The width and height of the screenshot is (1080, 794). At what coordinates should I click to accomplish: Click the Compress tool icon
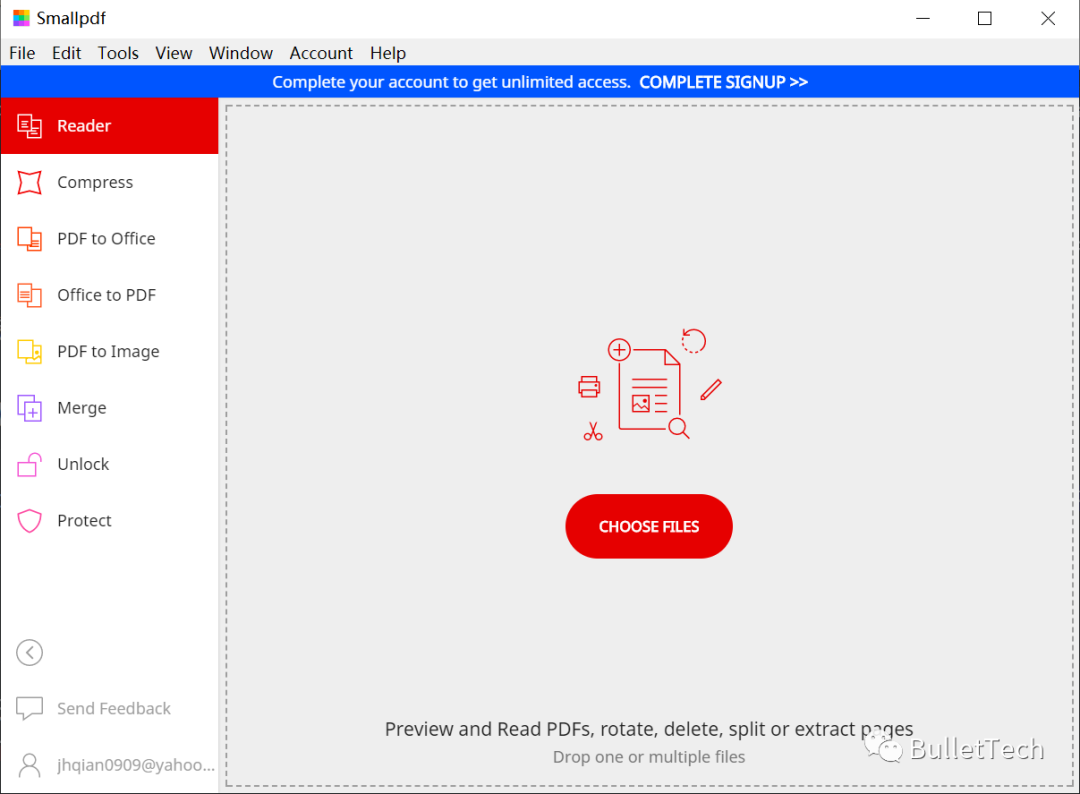coord(29,182)
